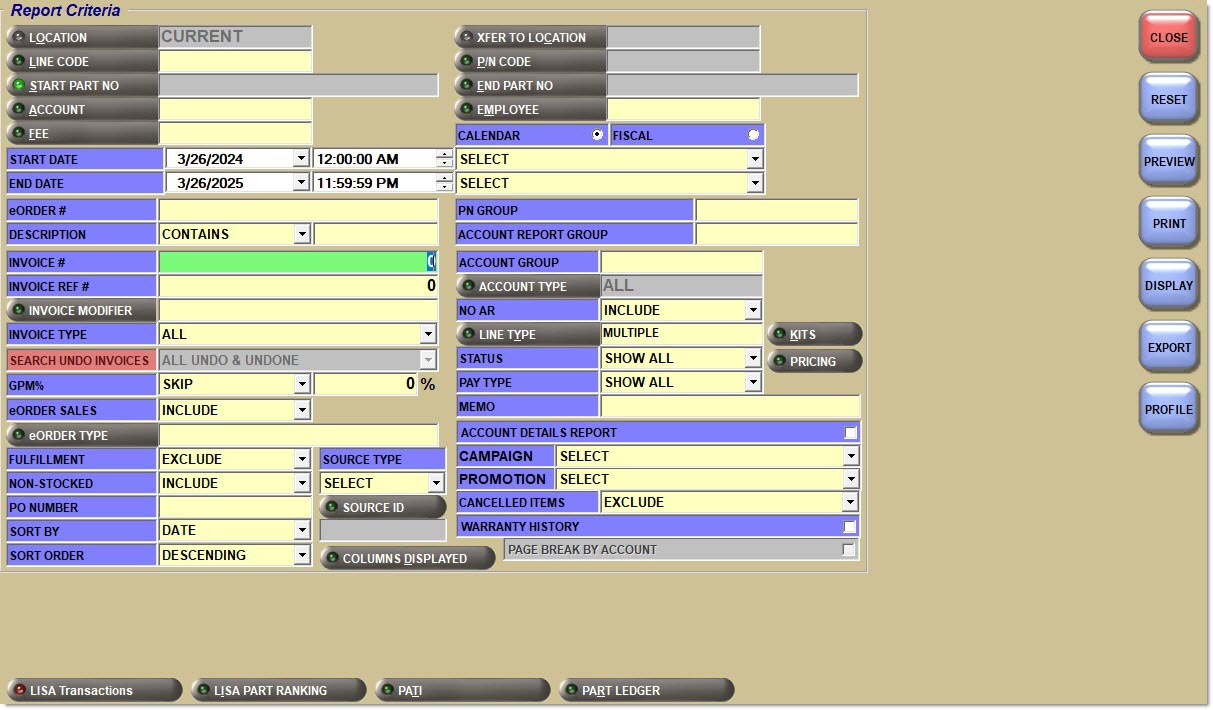Launch the LISA PART RANKING report

click(x=274, y=690)
